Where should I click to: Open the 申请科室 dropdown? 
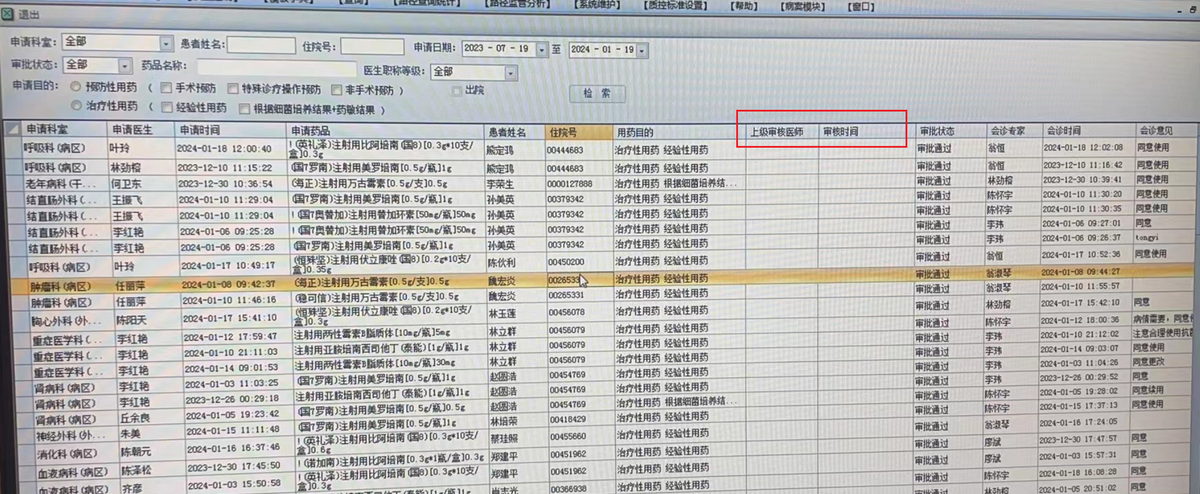[x=166, y=44]
